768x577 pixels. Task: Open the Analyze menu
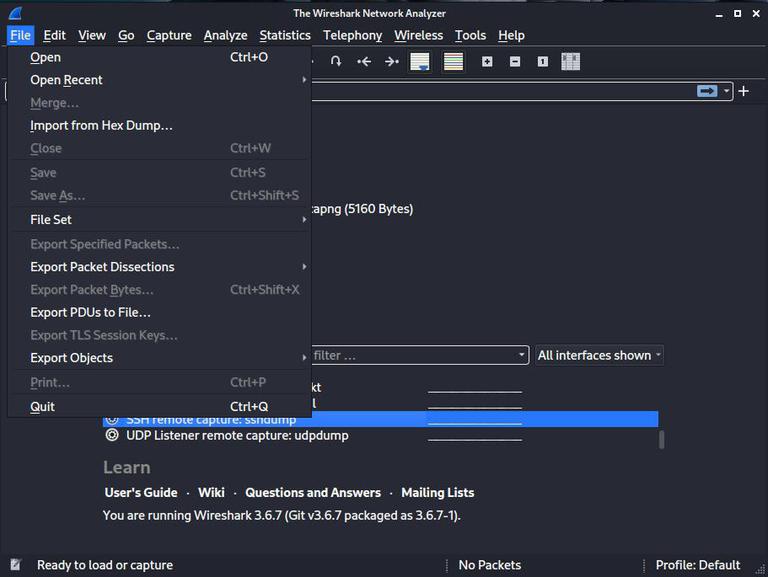[225, 35]
